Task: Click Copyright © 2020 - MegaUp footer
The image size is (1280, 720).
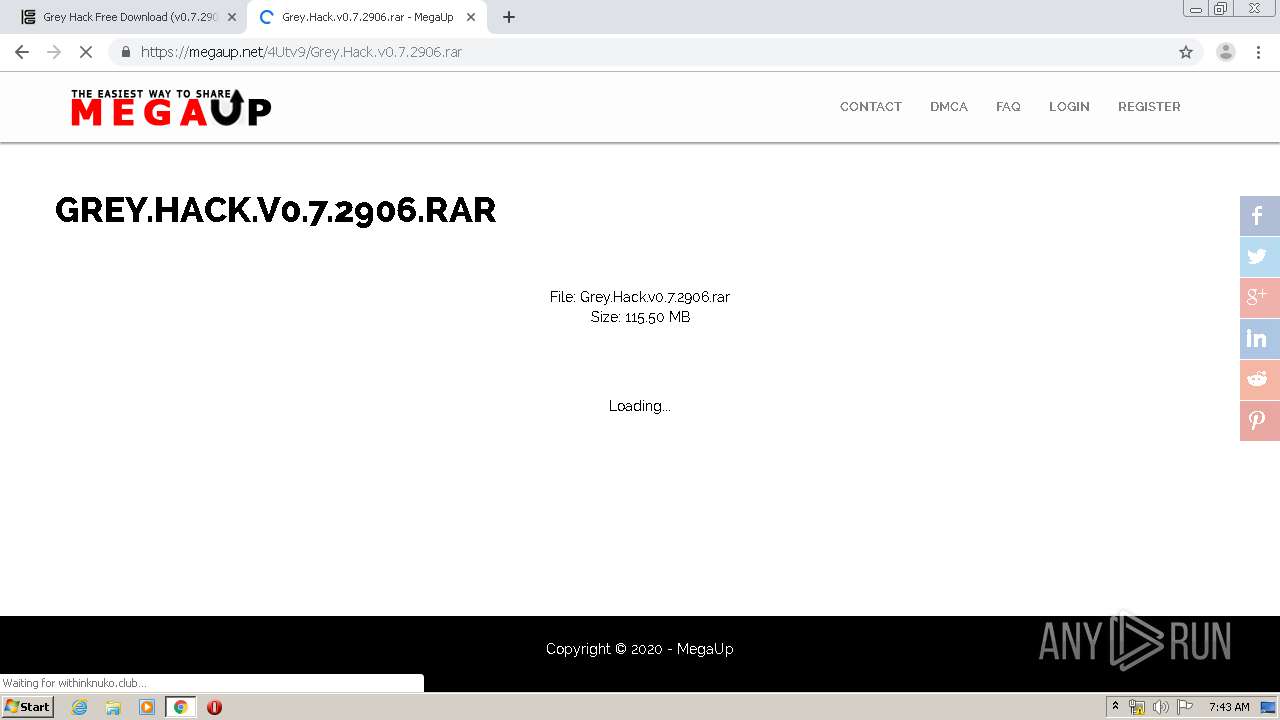Action: (640, 649)
